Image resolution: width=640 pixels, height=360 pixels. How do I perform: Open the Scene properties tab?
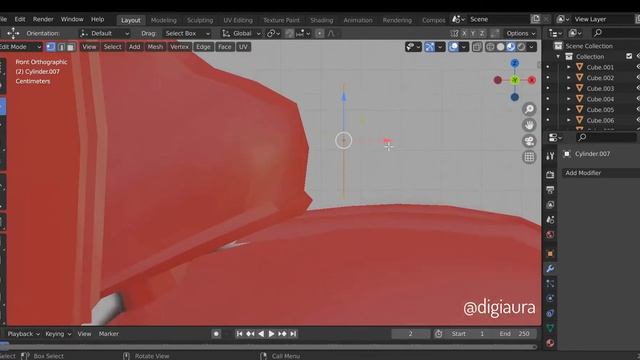click(550, 220)
